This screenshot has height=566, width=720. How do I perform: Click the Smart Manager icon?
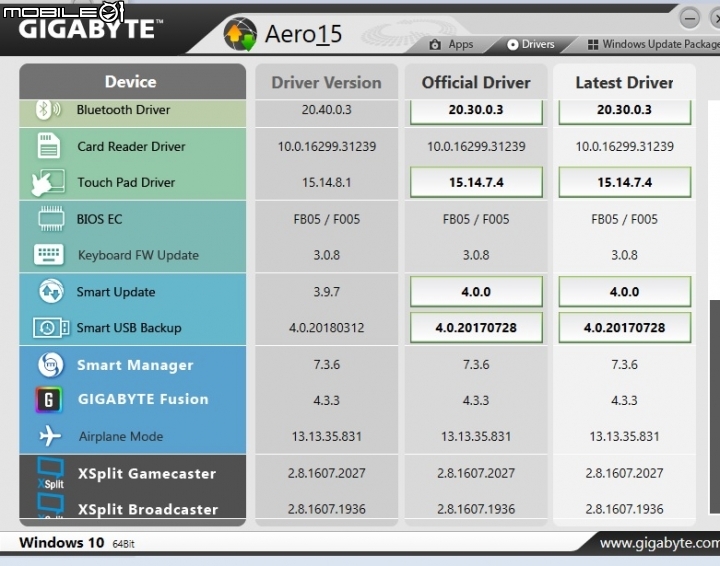[x=51, y=365]
